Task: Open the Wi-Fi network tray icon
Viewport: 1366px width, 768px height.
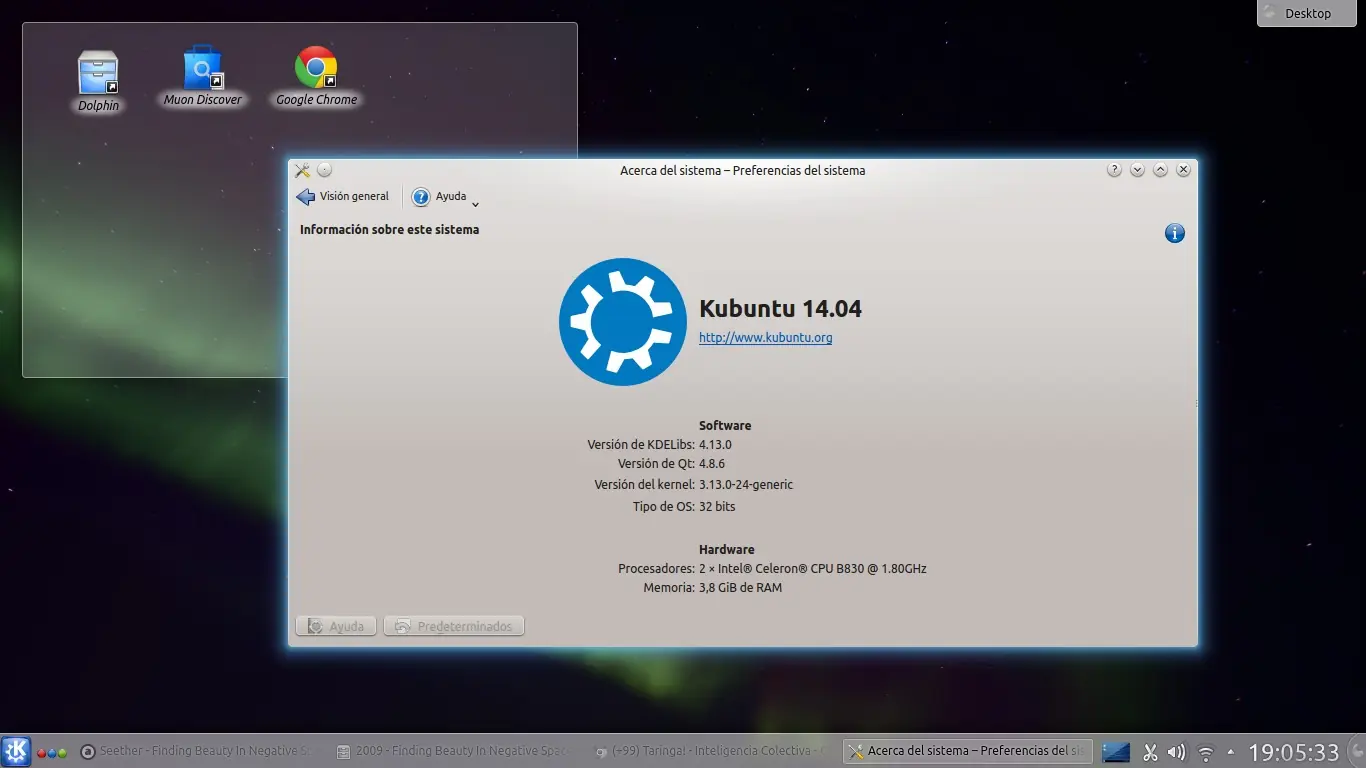Action: [x=1206, y=752]
